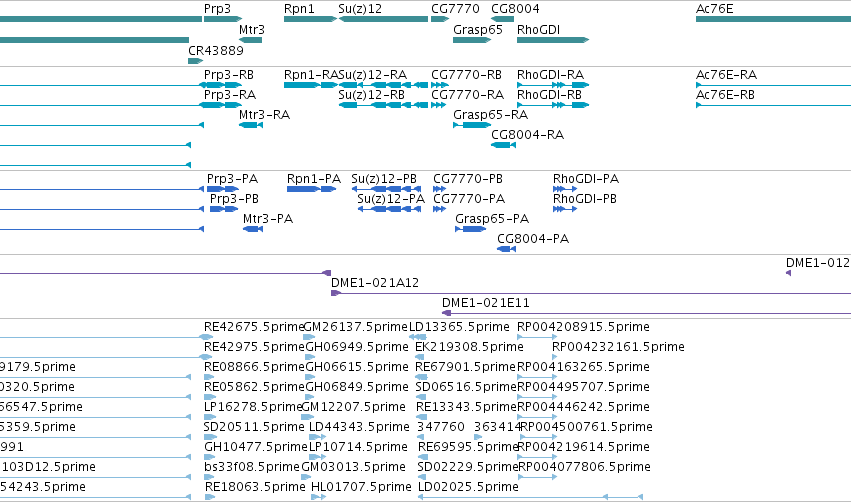This screenshot has width=851, height=502.
Task: Select transcript Grasp65-RA
Action: (490, 115)
